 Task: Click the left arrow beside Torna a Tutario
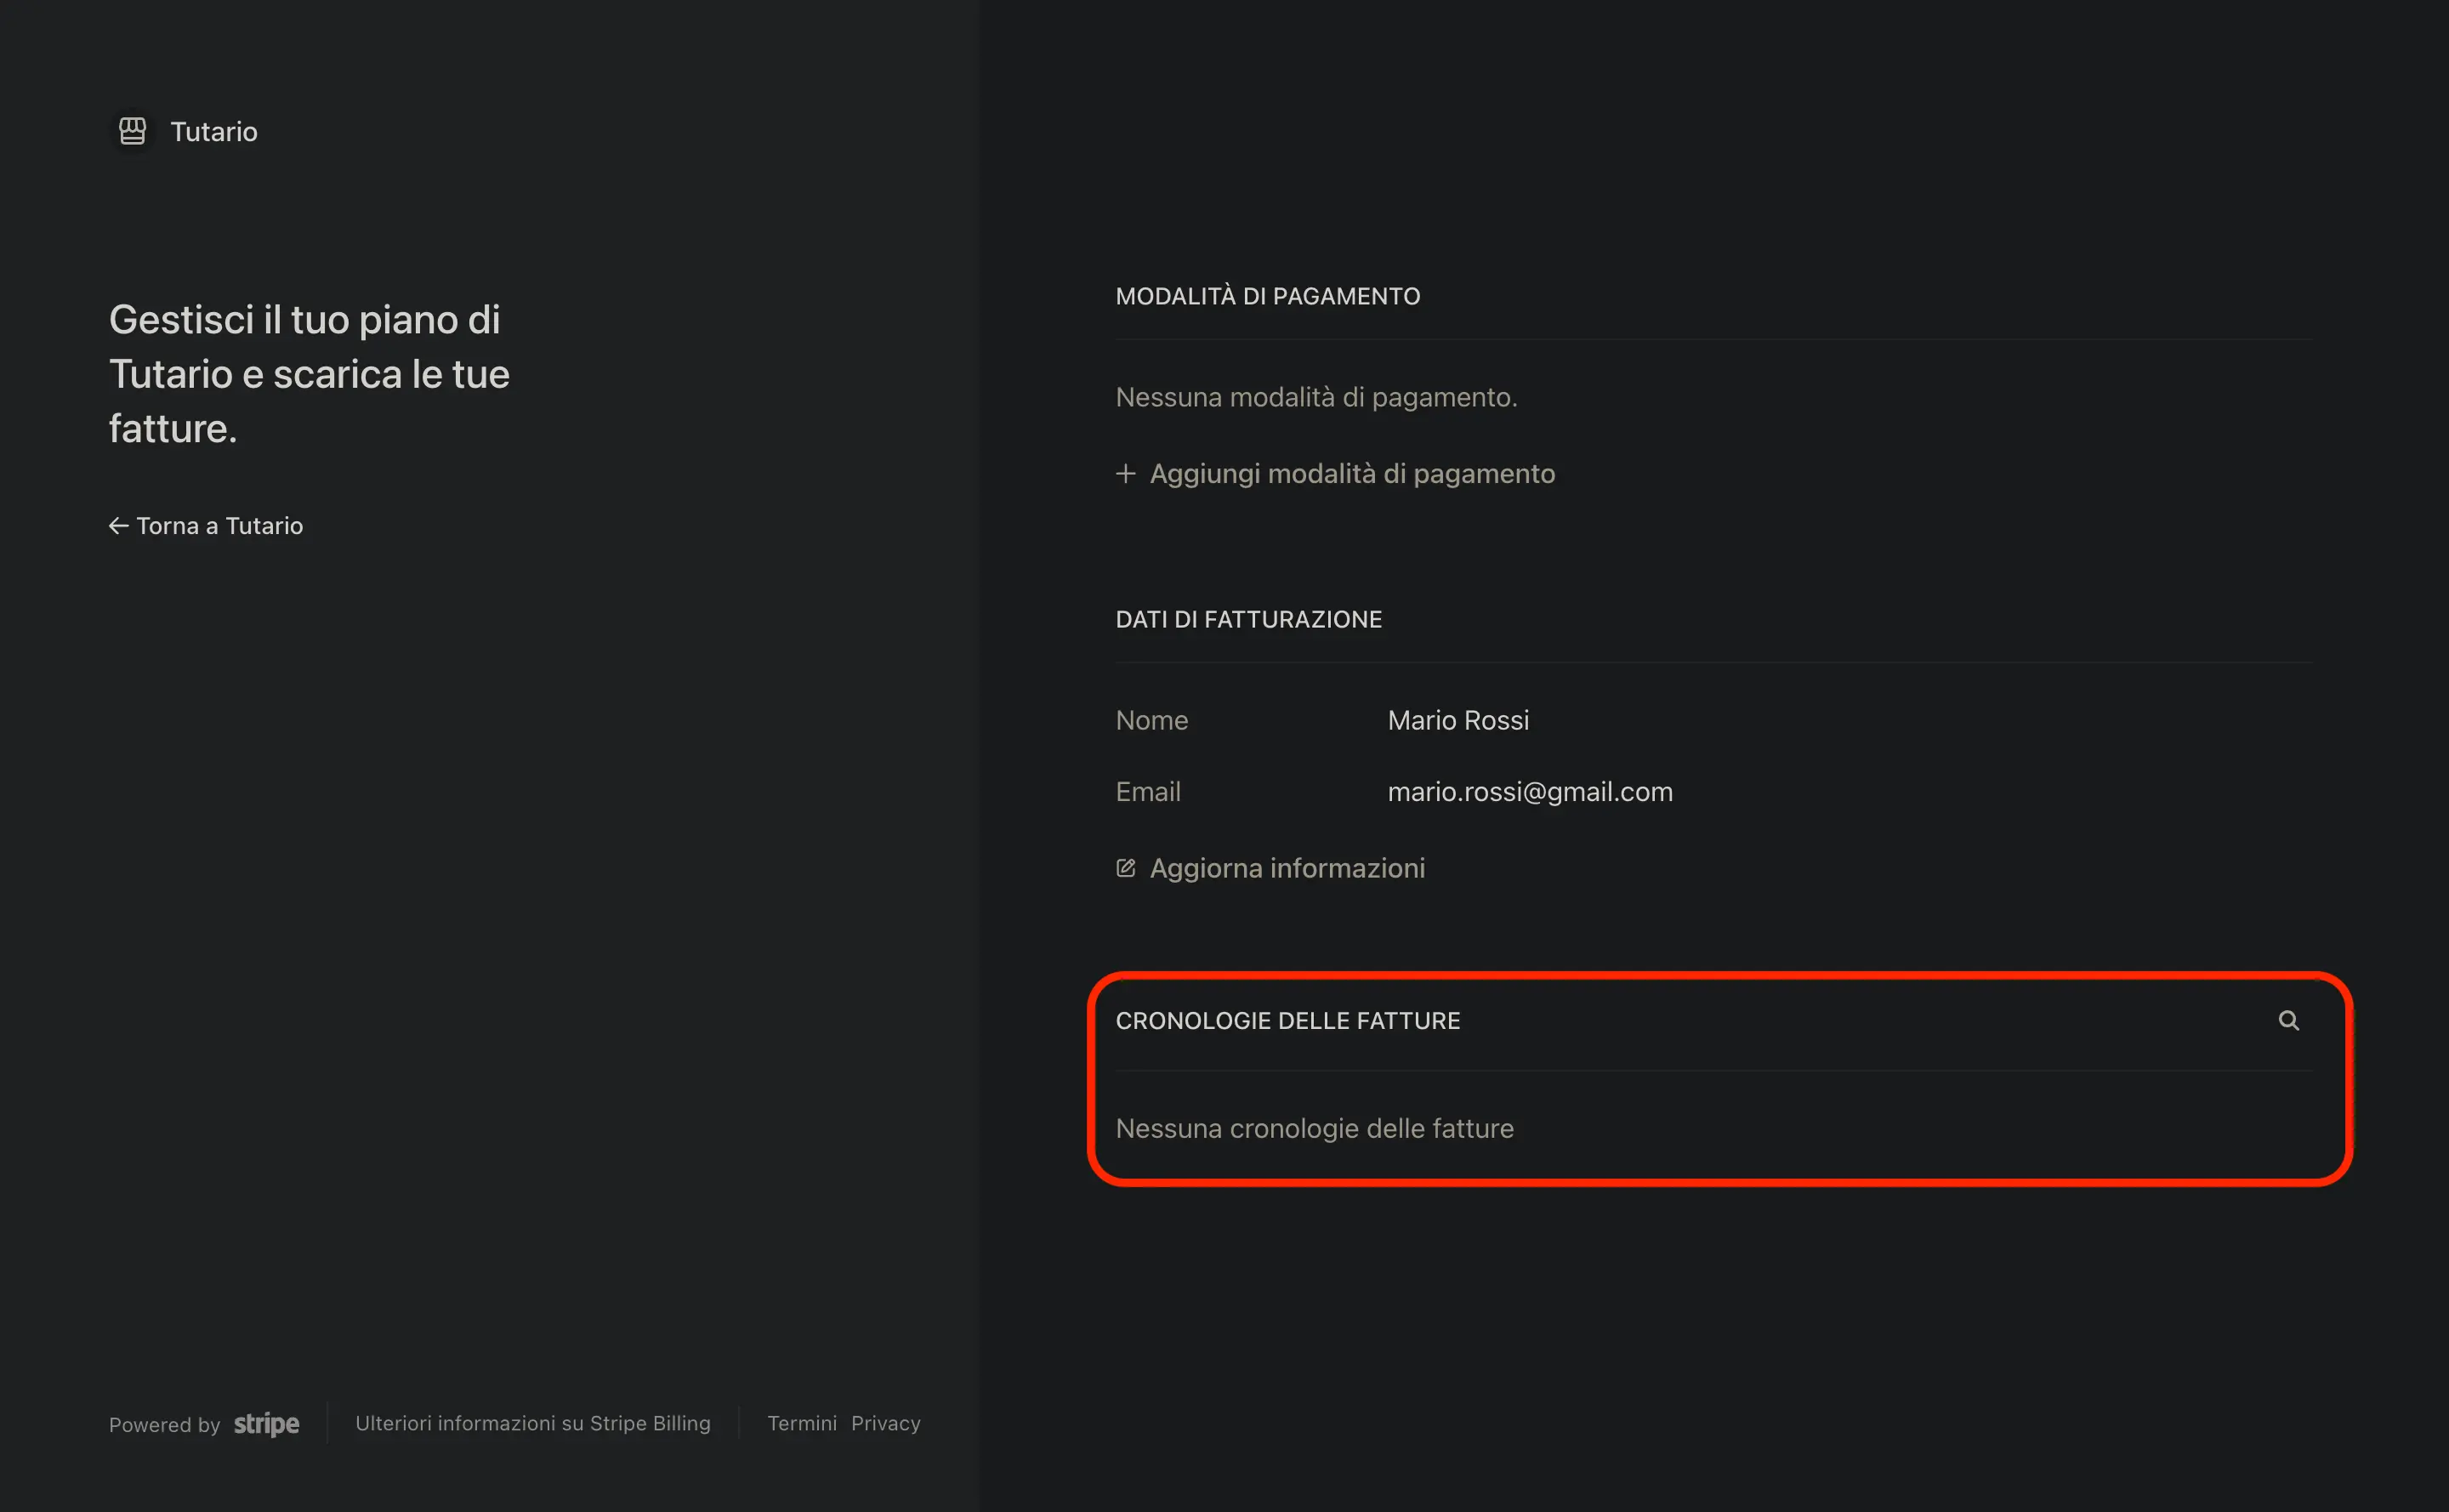click(118, 526)
